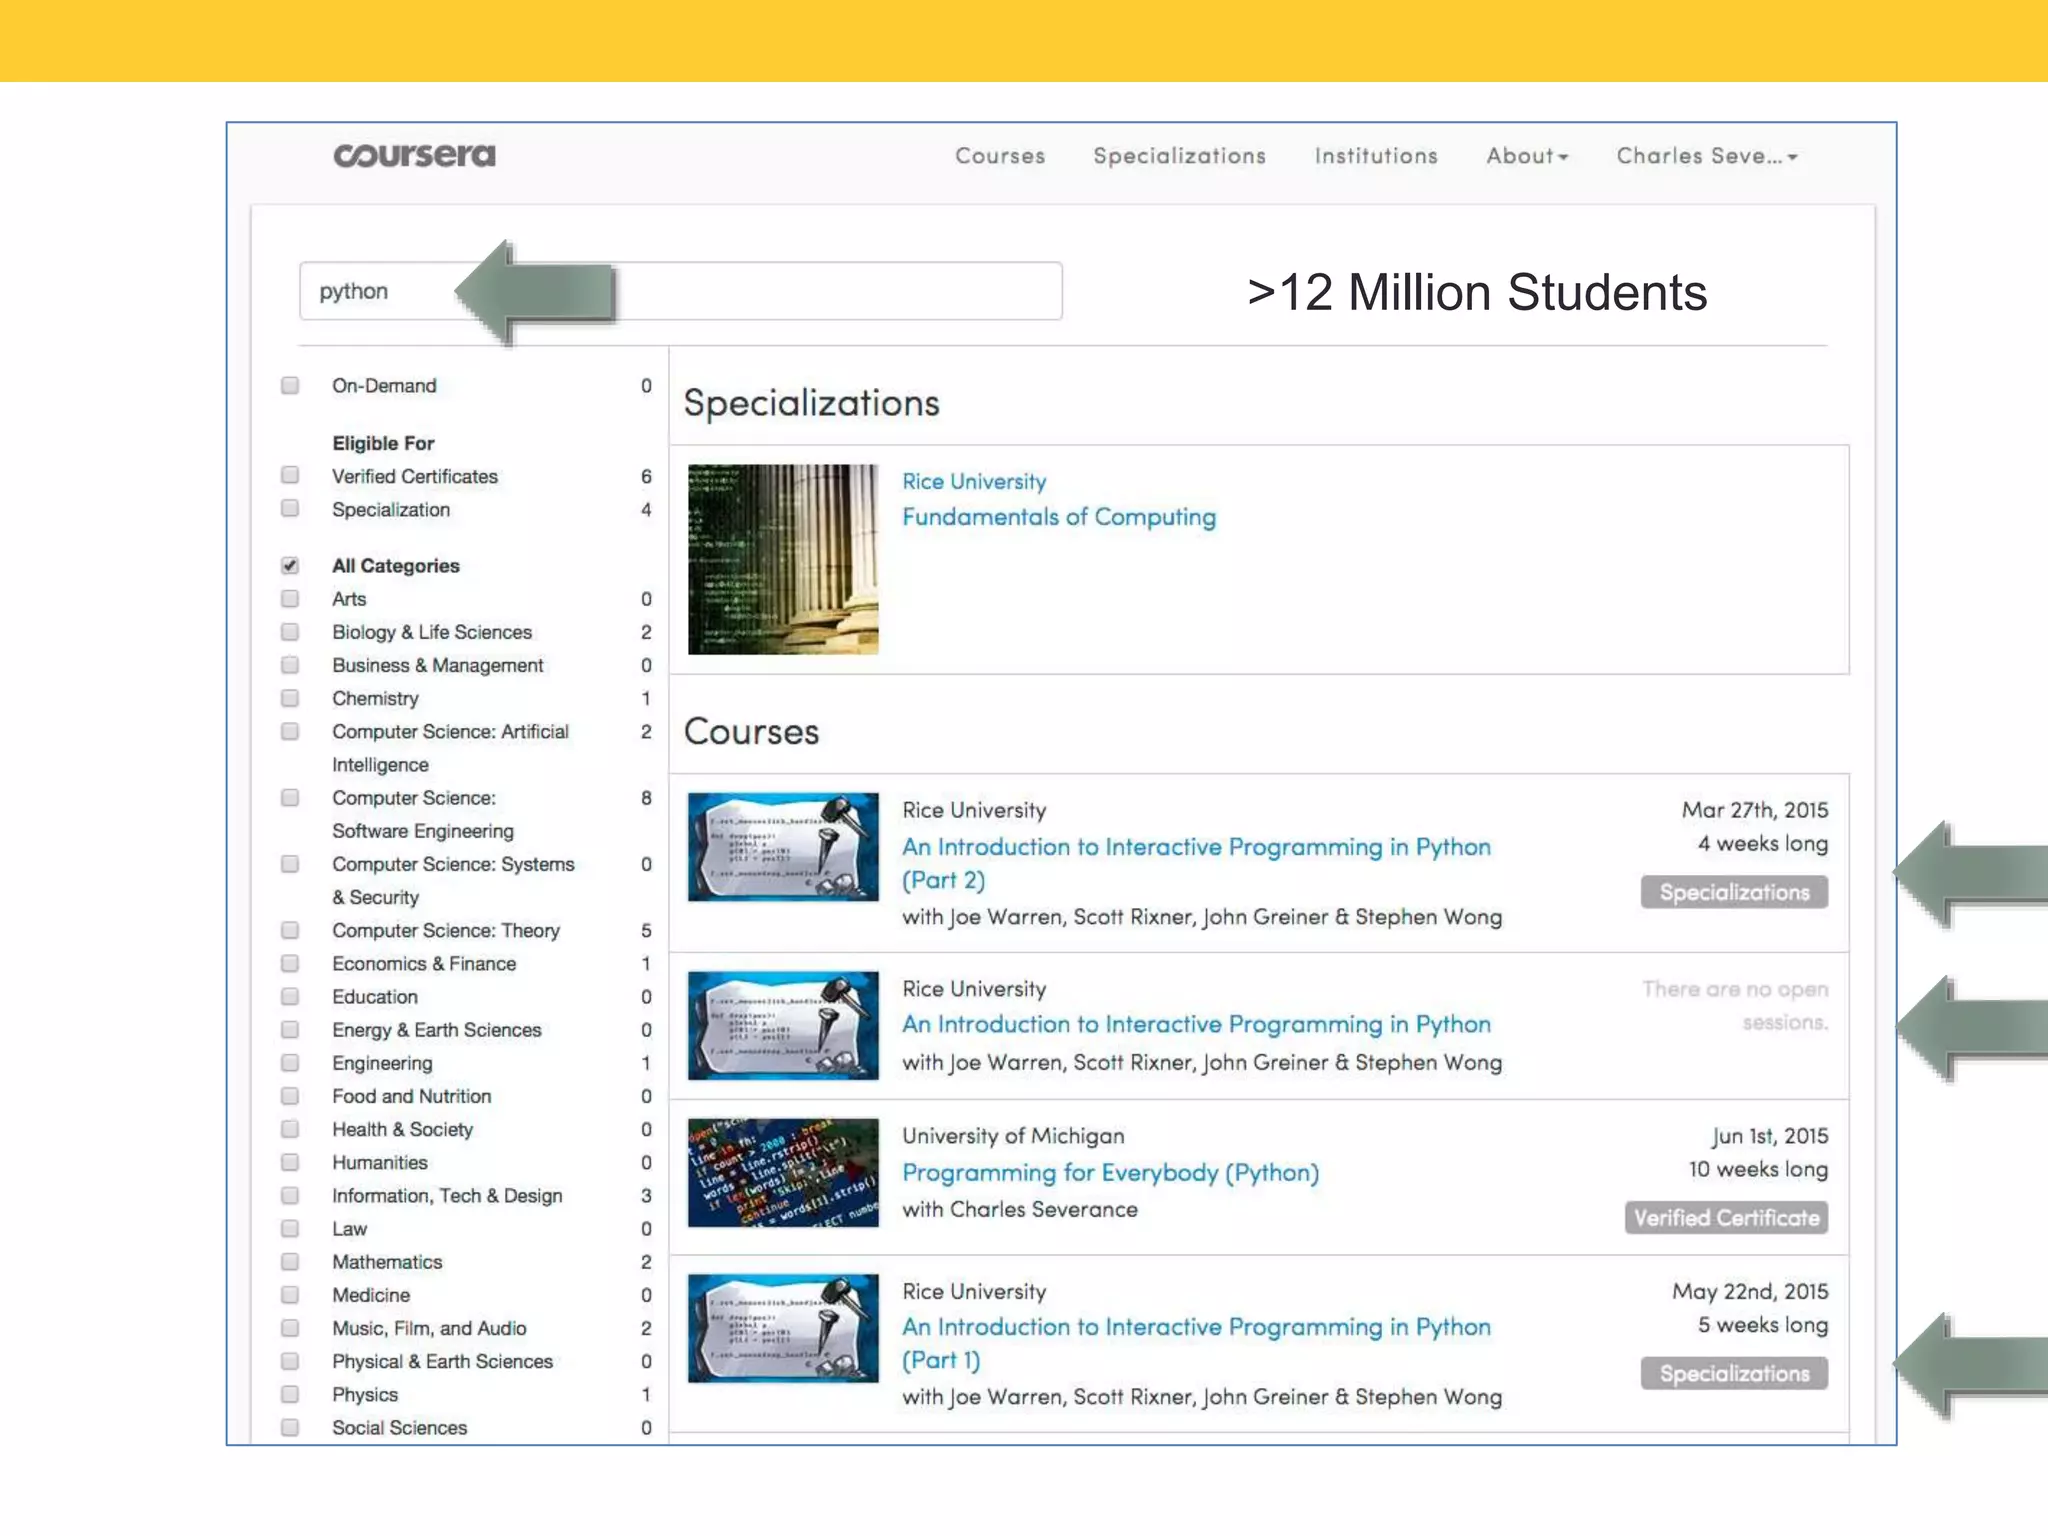The height and width of the screenshot is (1536, 2048).
Task: Click '10 weeks long' duration text
Action: point(1758,1169)
